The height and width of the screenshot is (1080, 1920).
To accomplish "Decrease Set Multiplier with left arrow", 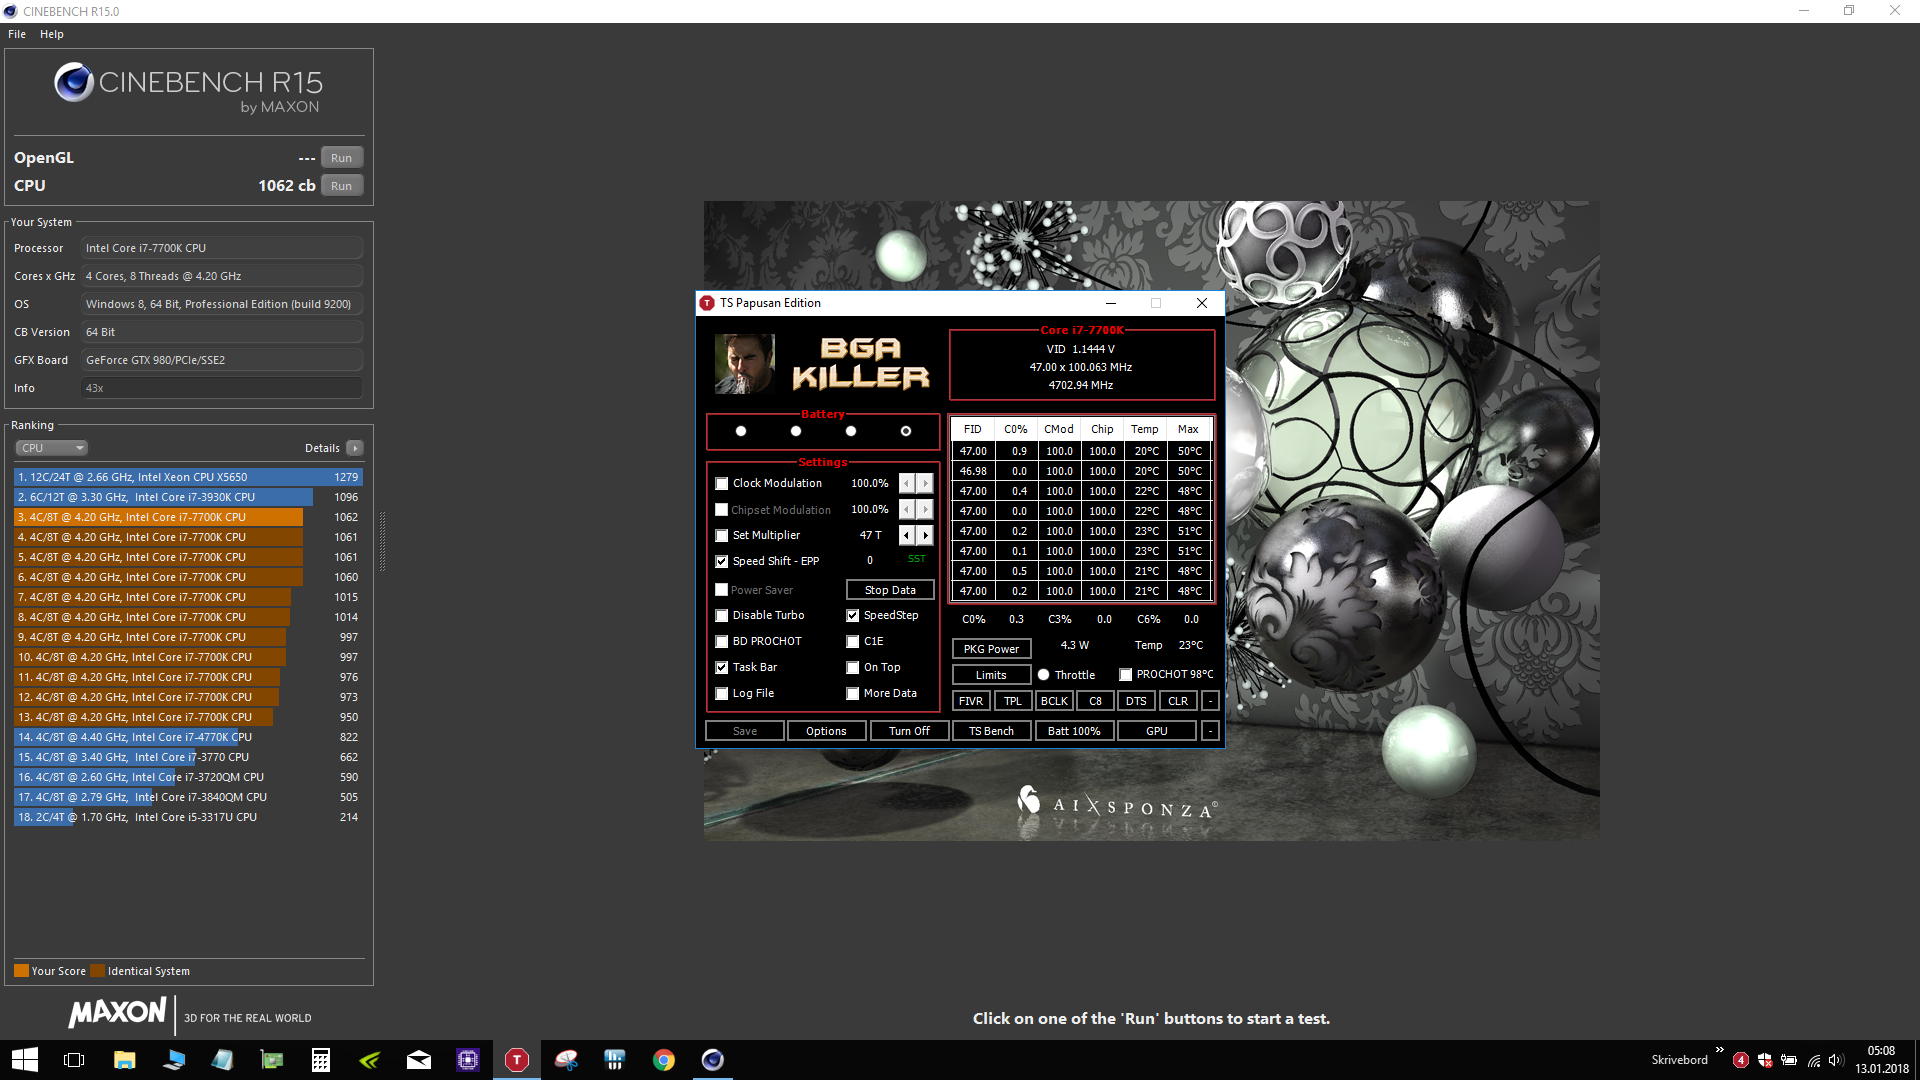I will [907, 535].
